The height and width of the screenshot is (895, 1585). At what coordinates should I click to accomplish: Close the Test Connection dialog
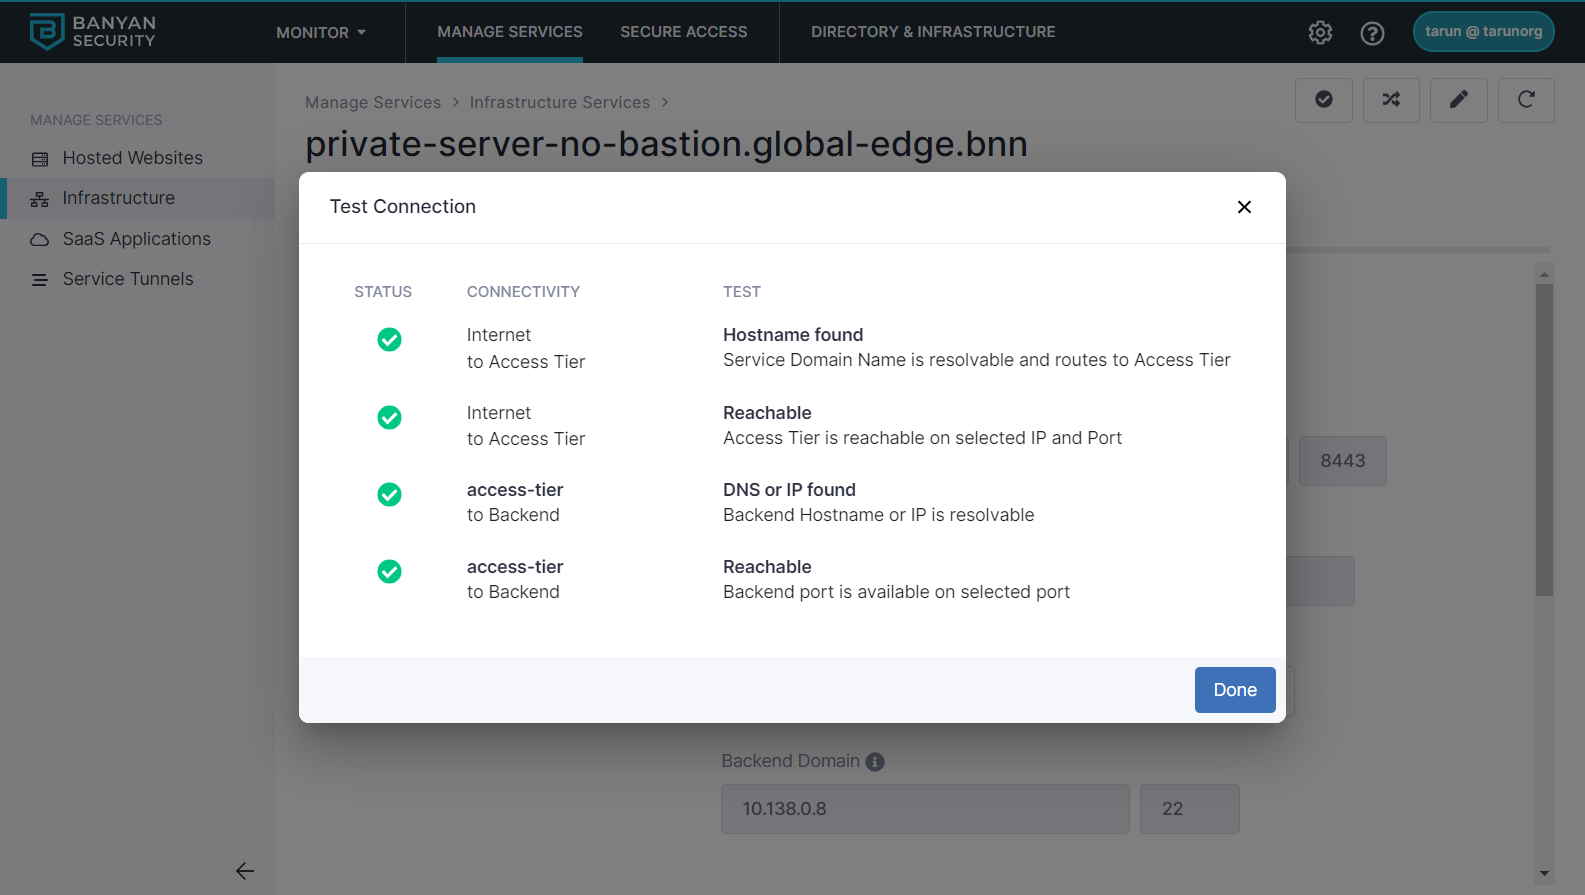(x=1244, y=207)
